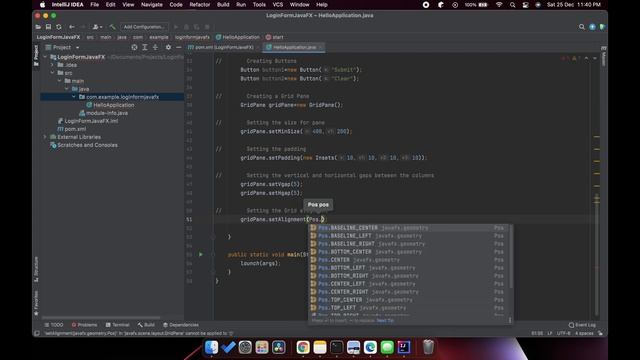Expand External Libraries node
This screenshot has width=640, height=360.
pyautogui.click(x=45, y=137)
